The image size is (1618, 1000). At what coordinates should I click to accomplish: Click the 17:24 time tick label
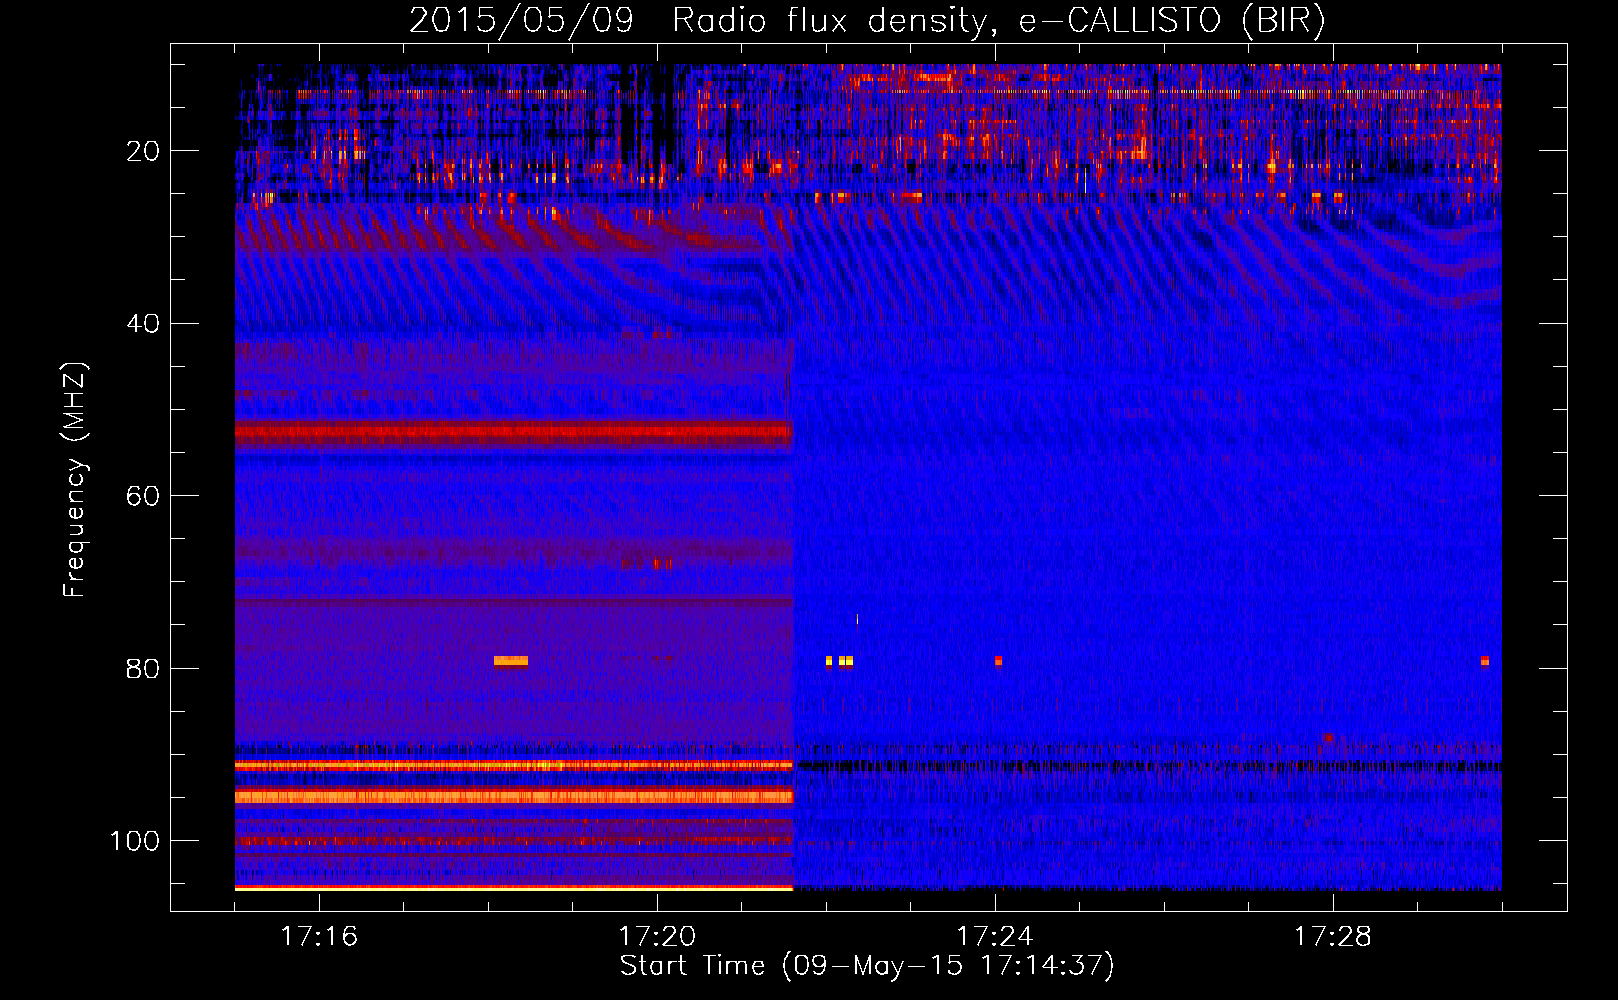[x=995, y=936]
